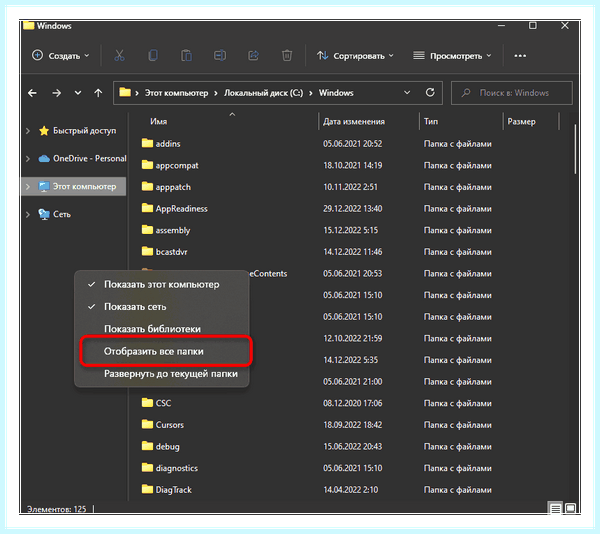Viewport: 600px width, 534px height.
Task: Click the addins folder icon
Action: pos(147,143)
